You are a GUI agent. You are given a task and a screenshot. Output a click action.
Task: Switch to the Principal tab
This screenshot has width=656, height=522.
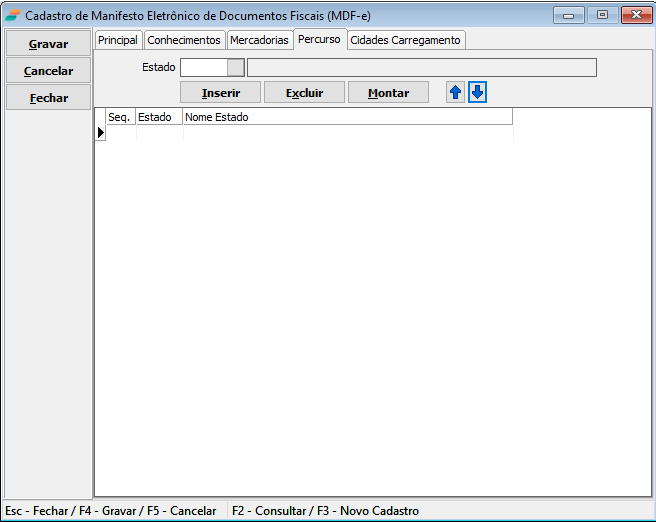(118, 40)
